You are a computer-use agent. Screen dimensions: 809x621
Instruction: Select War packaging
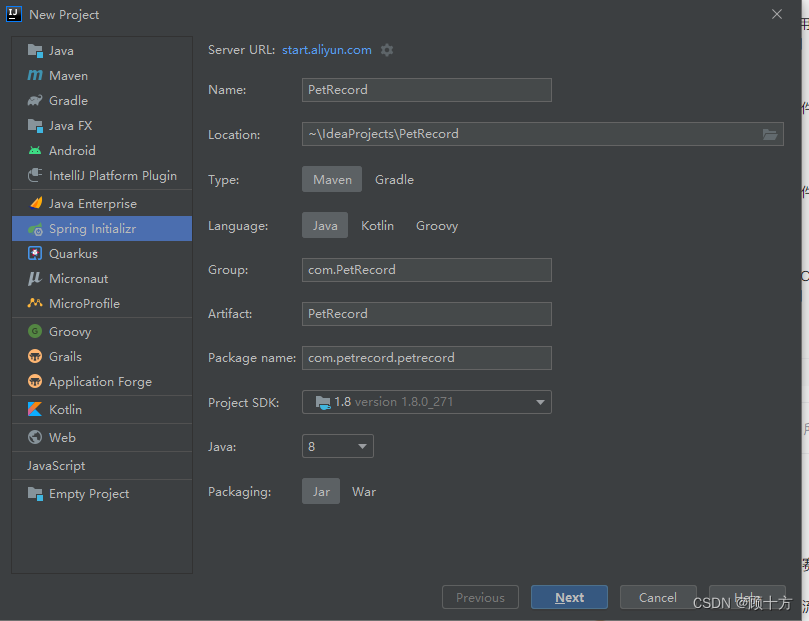(x=364, y=492)
